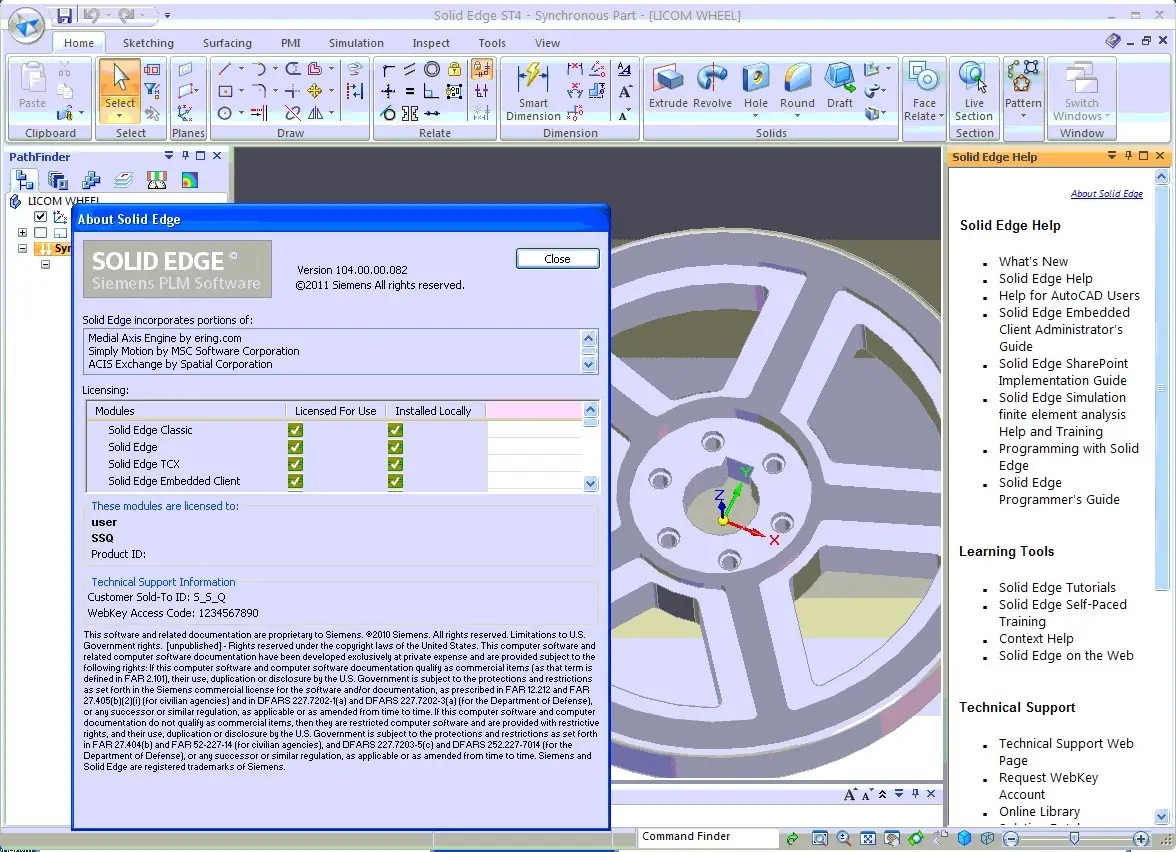The image size is (1176, 852).
Task: Choose the Extrude solid command
Action: click(668, 86)
